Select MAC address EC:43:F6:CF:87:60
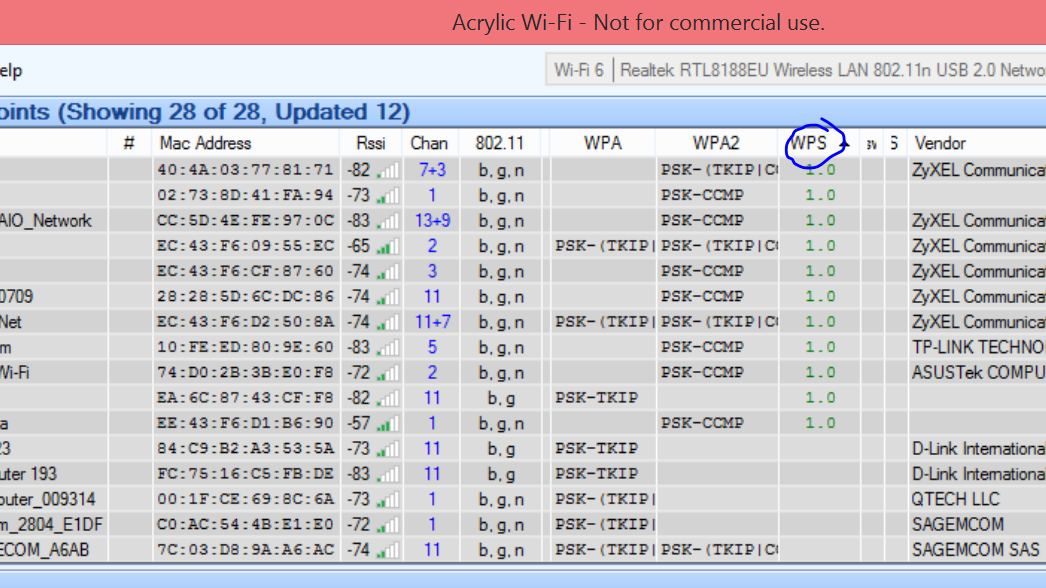The height and width of the screenshot is (588, 1046). point(245,272)
